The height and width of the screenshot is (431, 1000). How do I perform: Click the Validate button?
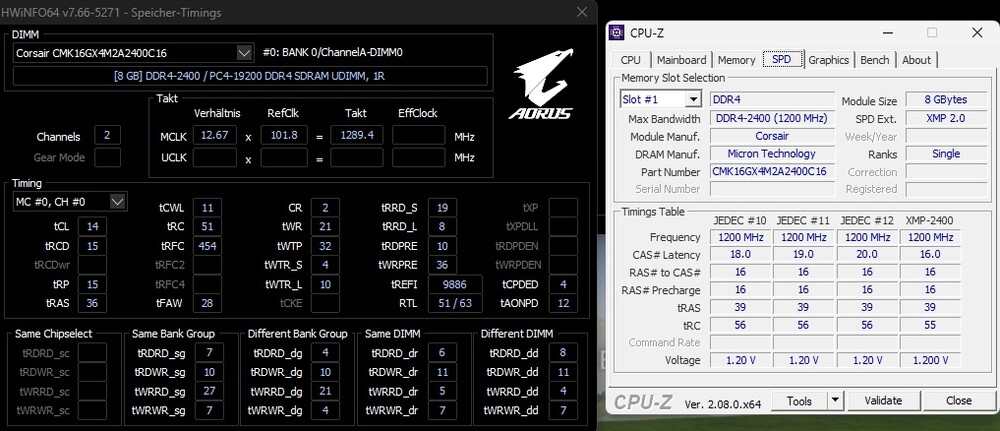point(883,400)
